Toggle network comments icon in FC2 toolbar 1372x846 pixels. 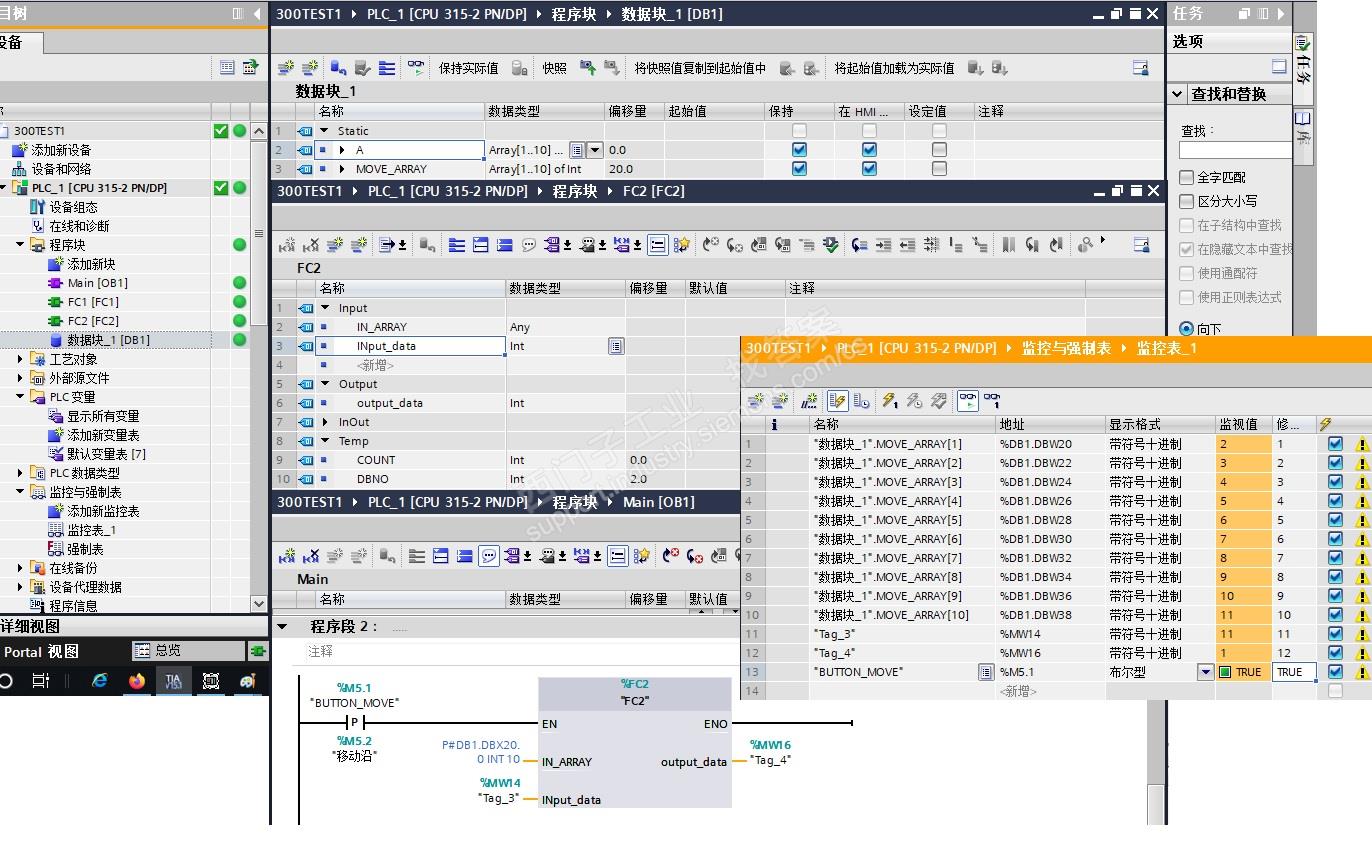[x=657, y=245]
